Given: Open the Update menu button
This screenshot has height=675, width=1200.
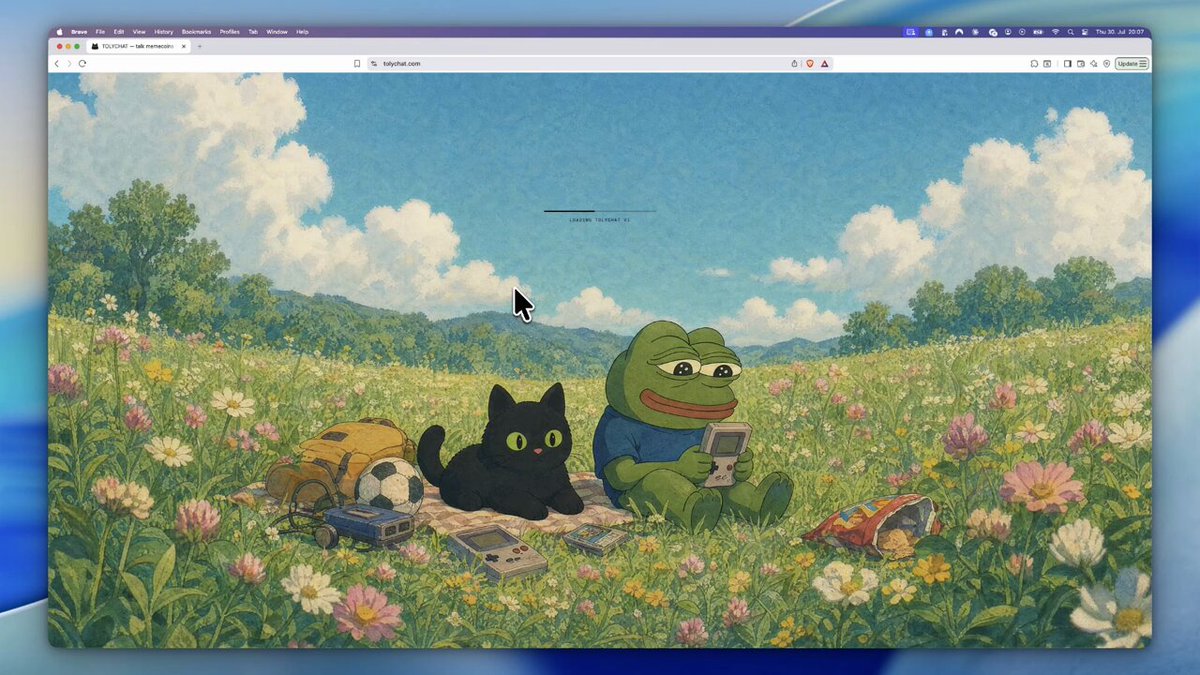Looking at the screenshot, I should click(1132, 63).
